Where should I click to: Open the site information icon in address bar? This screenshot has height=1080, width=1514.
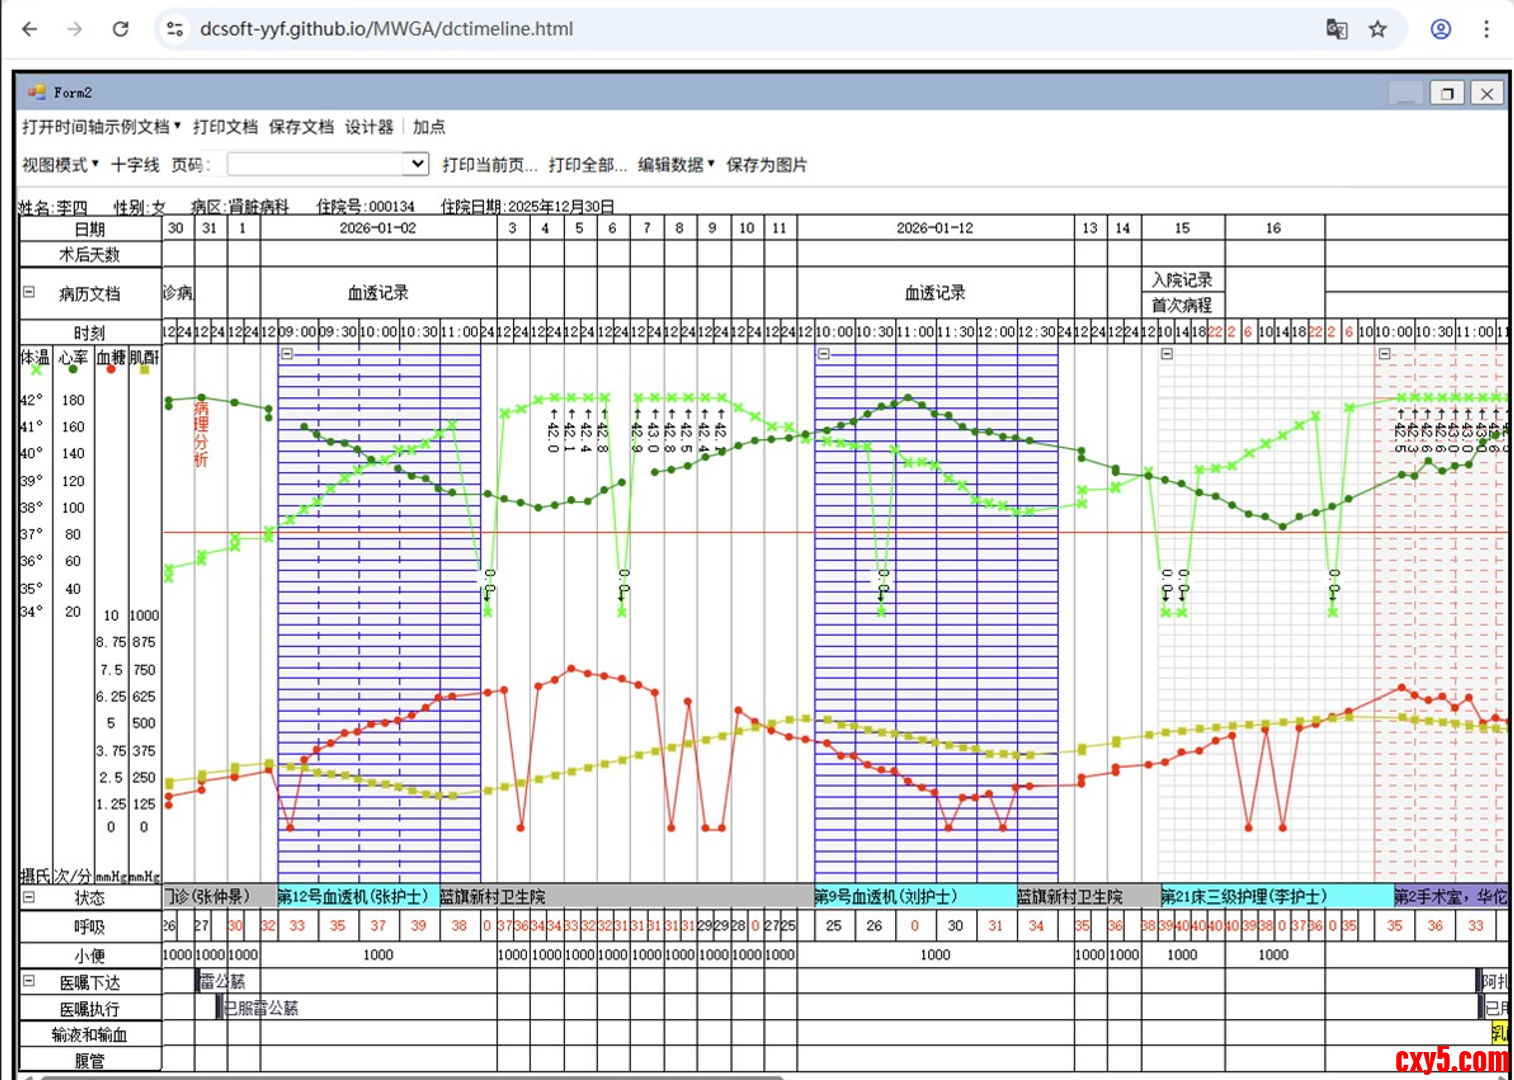point(175,29)
